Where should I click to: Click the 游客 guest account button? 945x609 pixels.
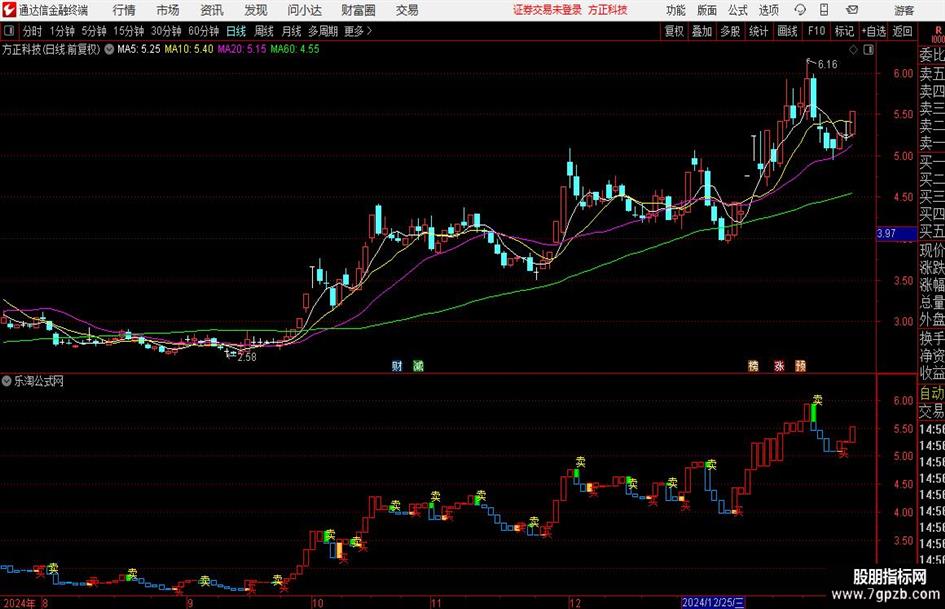(904, 10)
